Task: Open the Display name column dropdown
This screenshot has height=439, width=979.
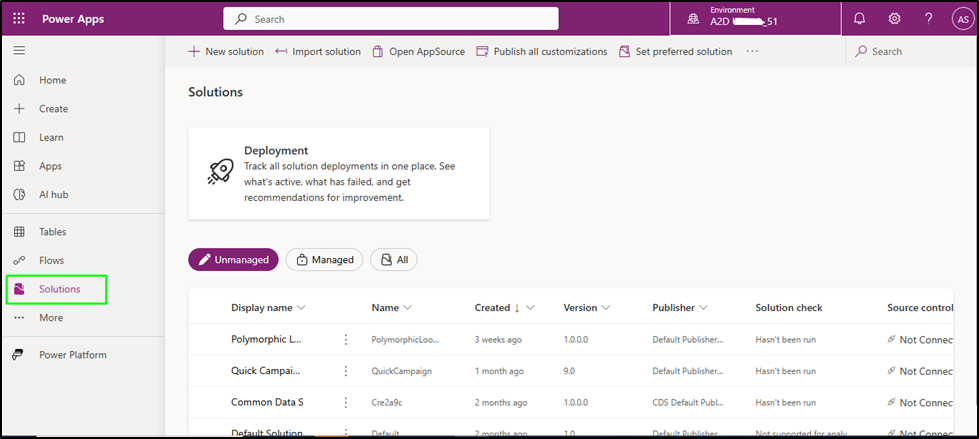Action: 301,308
